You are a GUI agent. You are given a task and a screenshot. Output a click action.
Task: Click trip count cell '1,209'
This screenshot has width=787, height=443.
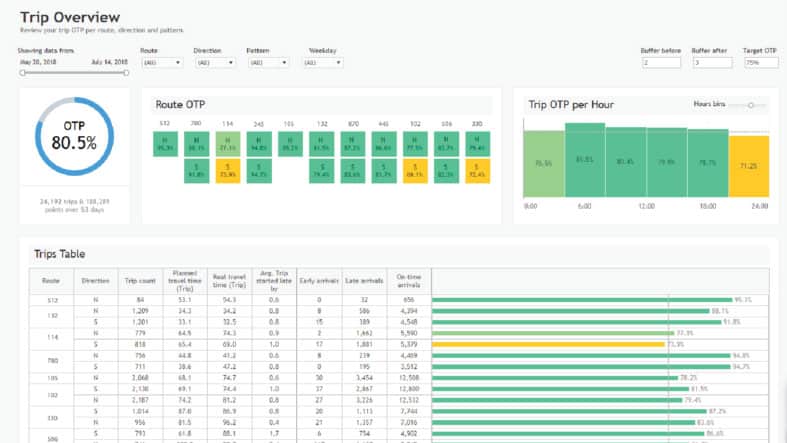pyautogui.click(x=140, y=311)
